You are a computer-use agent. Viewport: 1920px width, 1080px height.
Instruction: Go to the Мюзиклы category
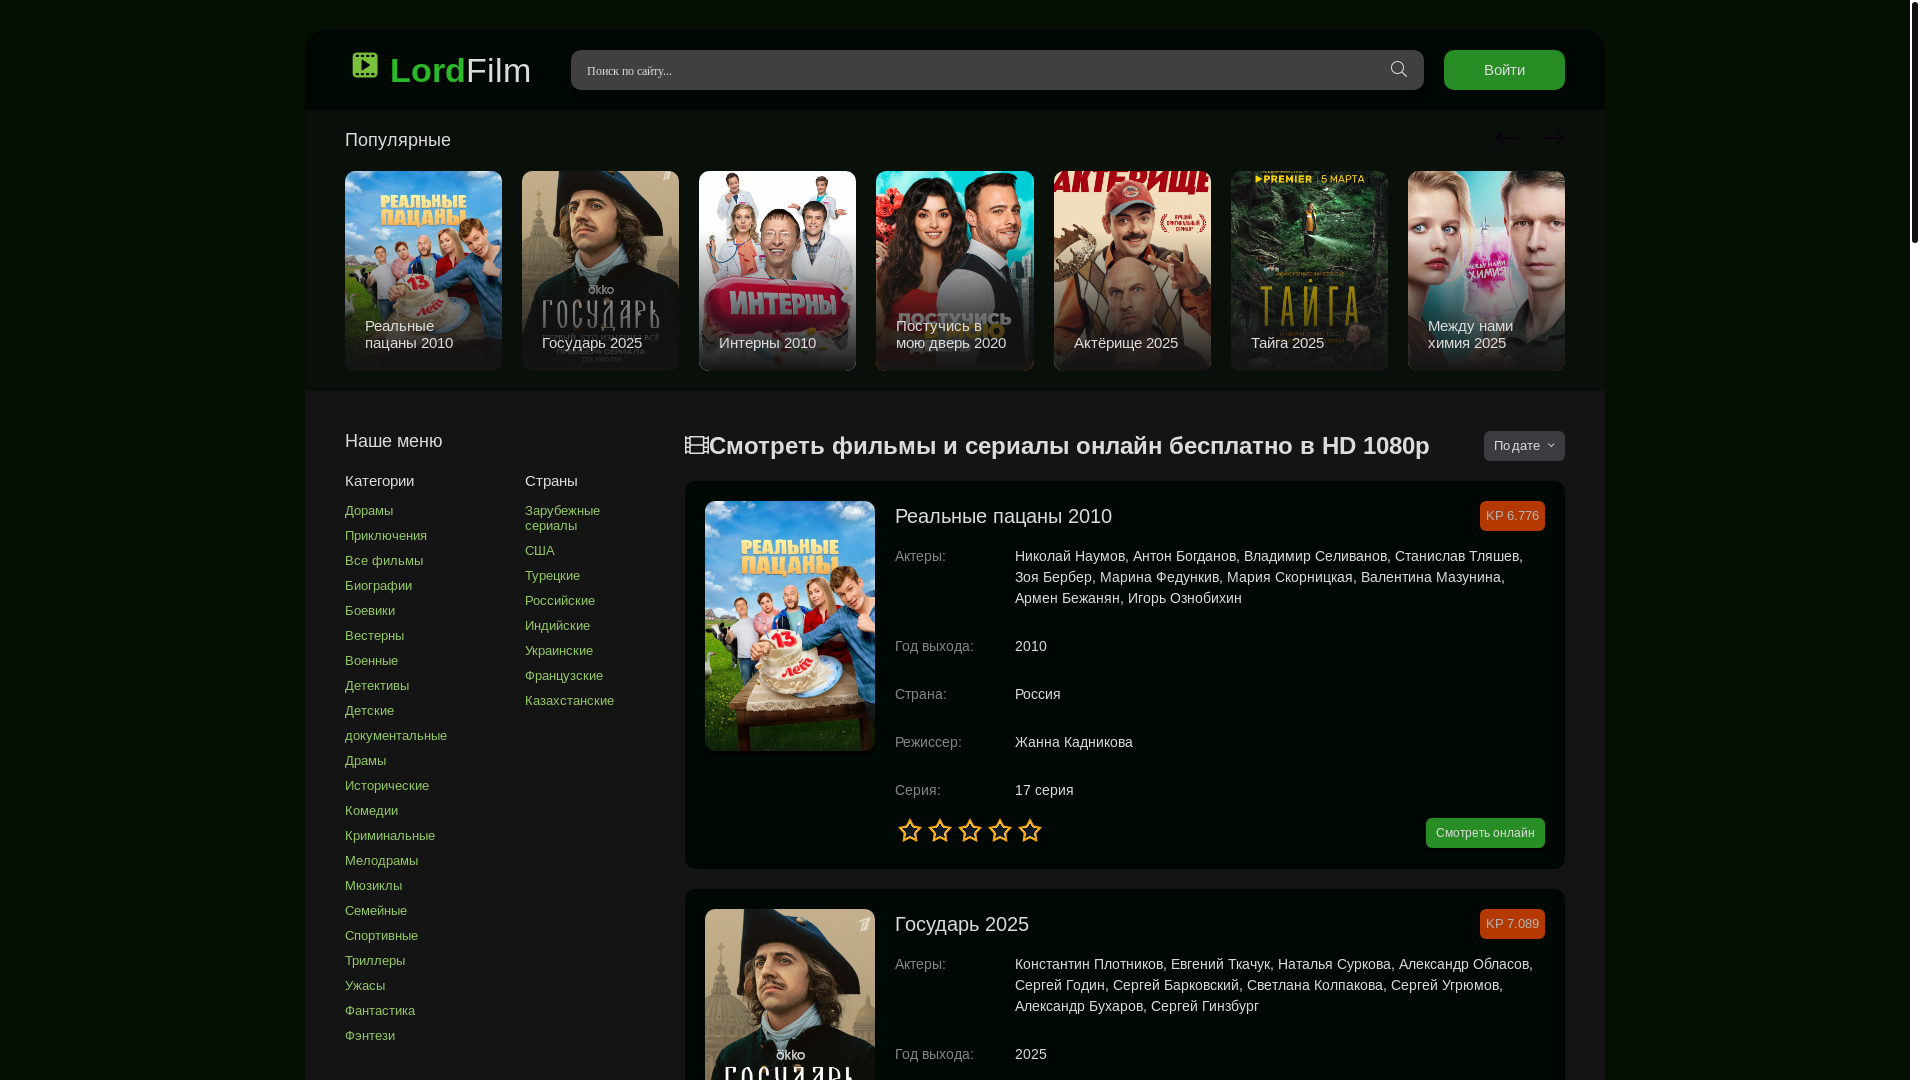373,886
